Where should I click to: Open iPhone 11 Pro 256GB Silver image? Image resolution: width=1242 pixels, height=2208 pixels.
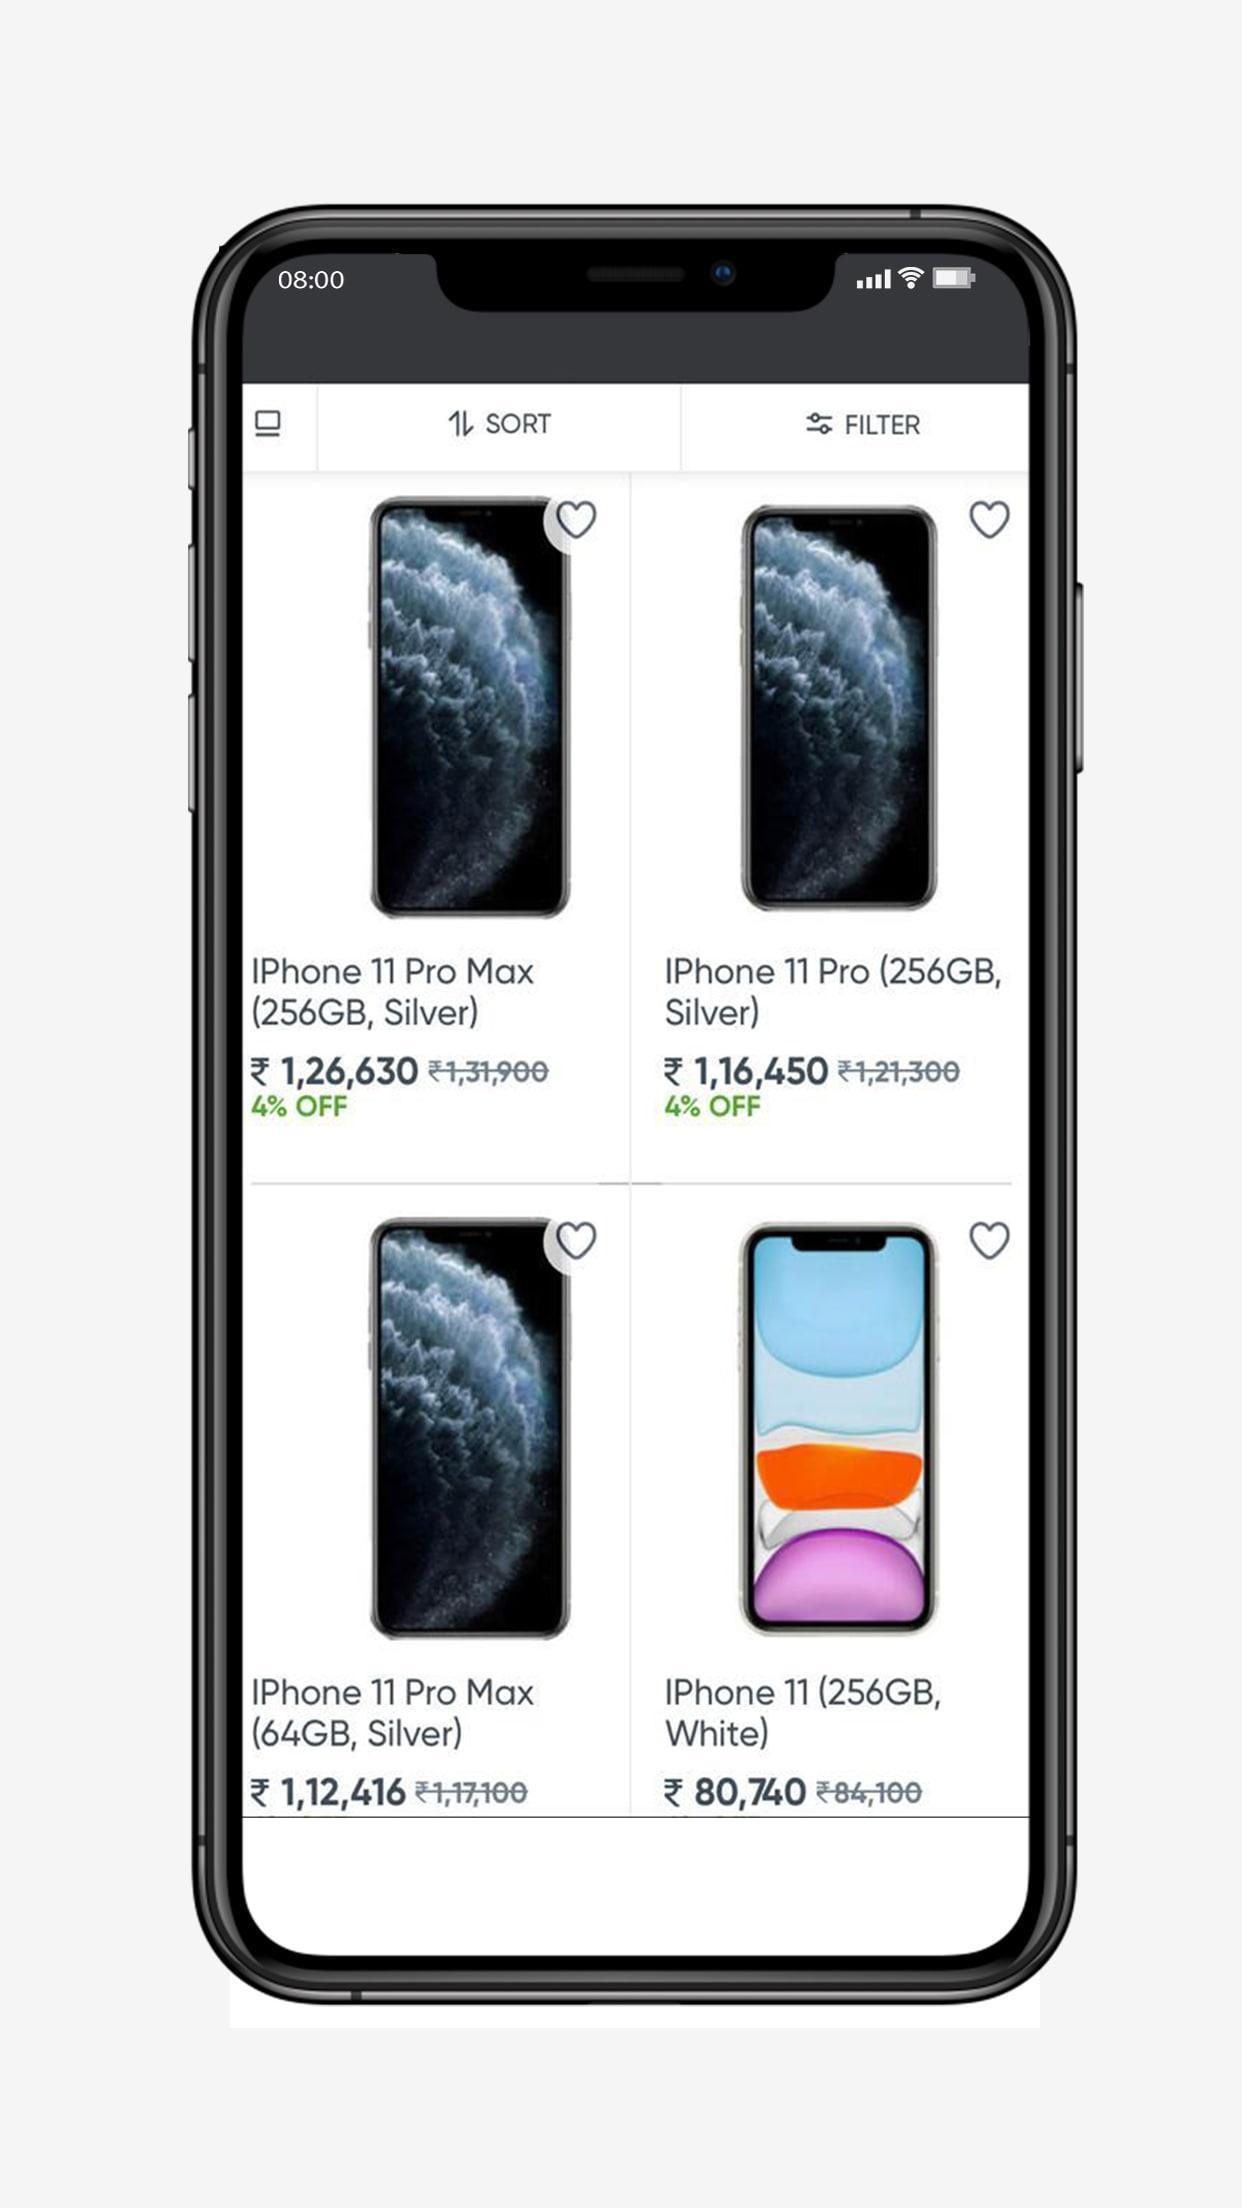(838, 707)
